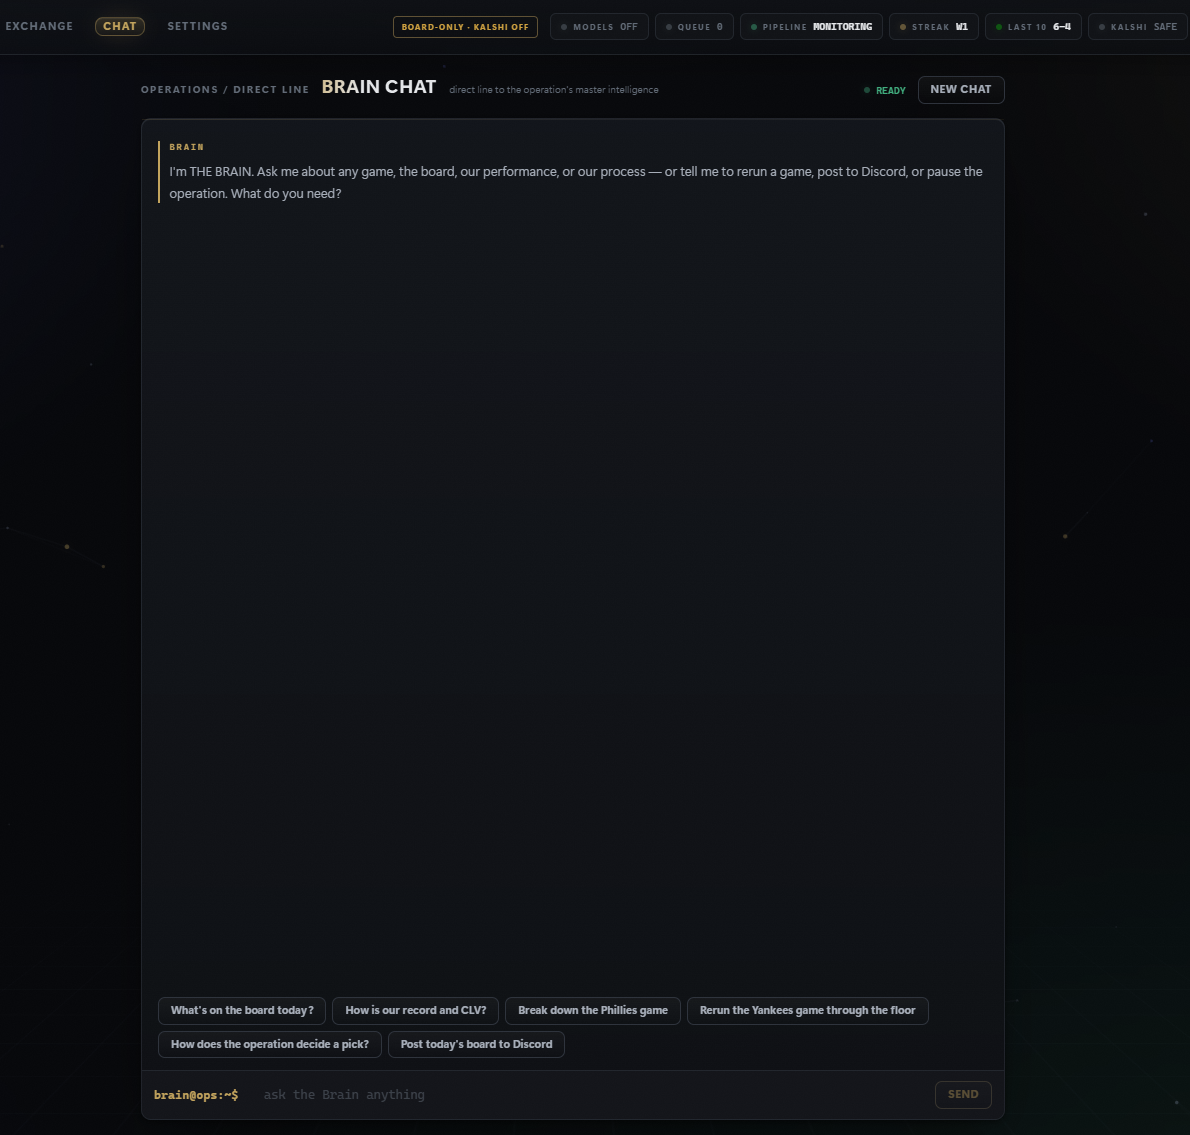Click the 'direct line to the operation's master intelligence' subtitle
Image resolution: width=1190 pixels, height=1135 pixels.
click(554, 90)
